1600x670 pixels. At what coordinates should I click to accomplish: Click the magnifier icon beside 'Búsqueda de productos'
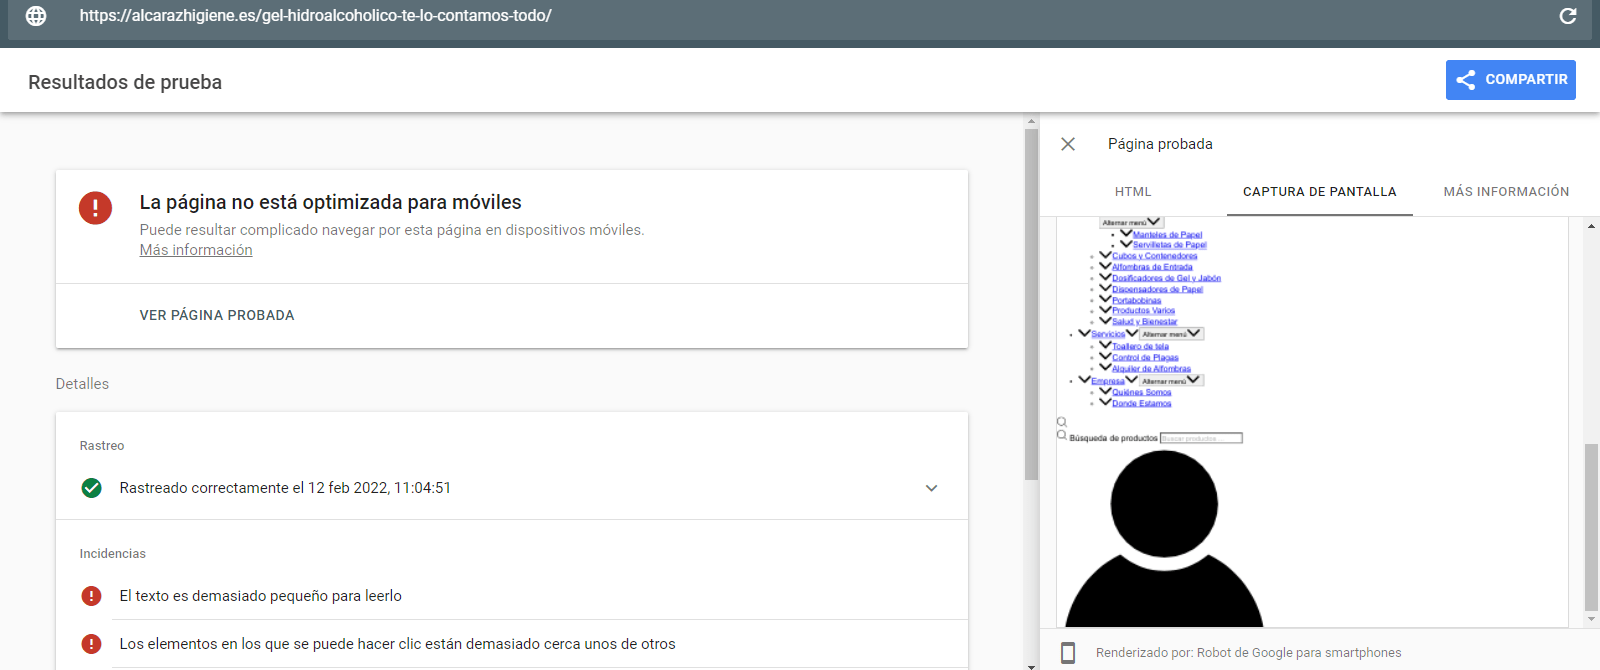coord(1062,436)
